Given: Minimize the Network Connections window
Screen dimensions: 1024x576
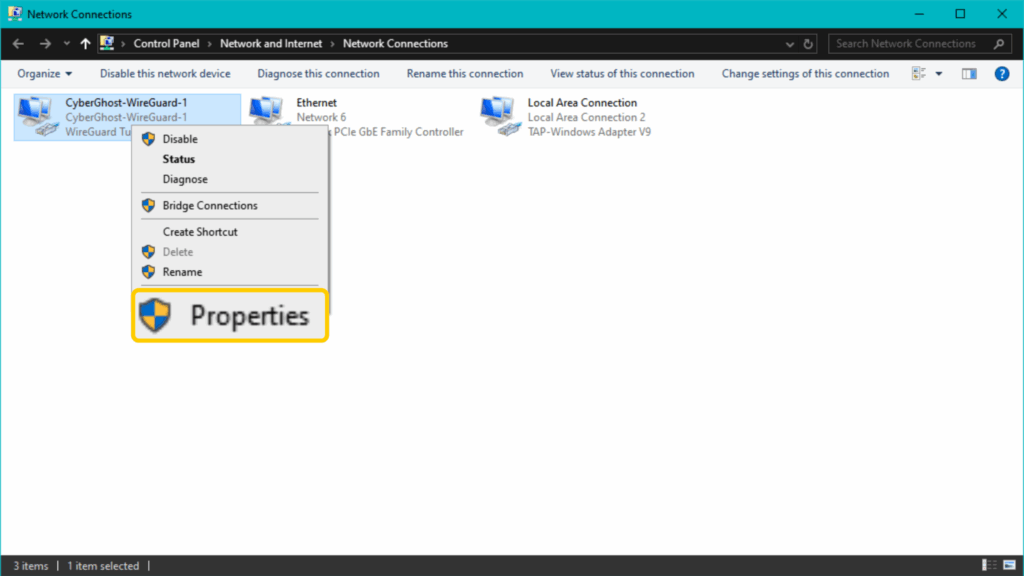Looking at the screenshot, I should click(x=919, y=14).
